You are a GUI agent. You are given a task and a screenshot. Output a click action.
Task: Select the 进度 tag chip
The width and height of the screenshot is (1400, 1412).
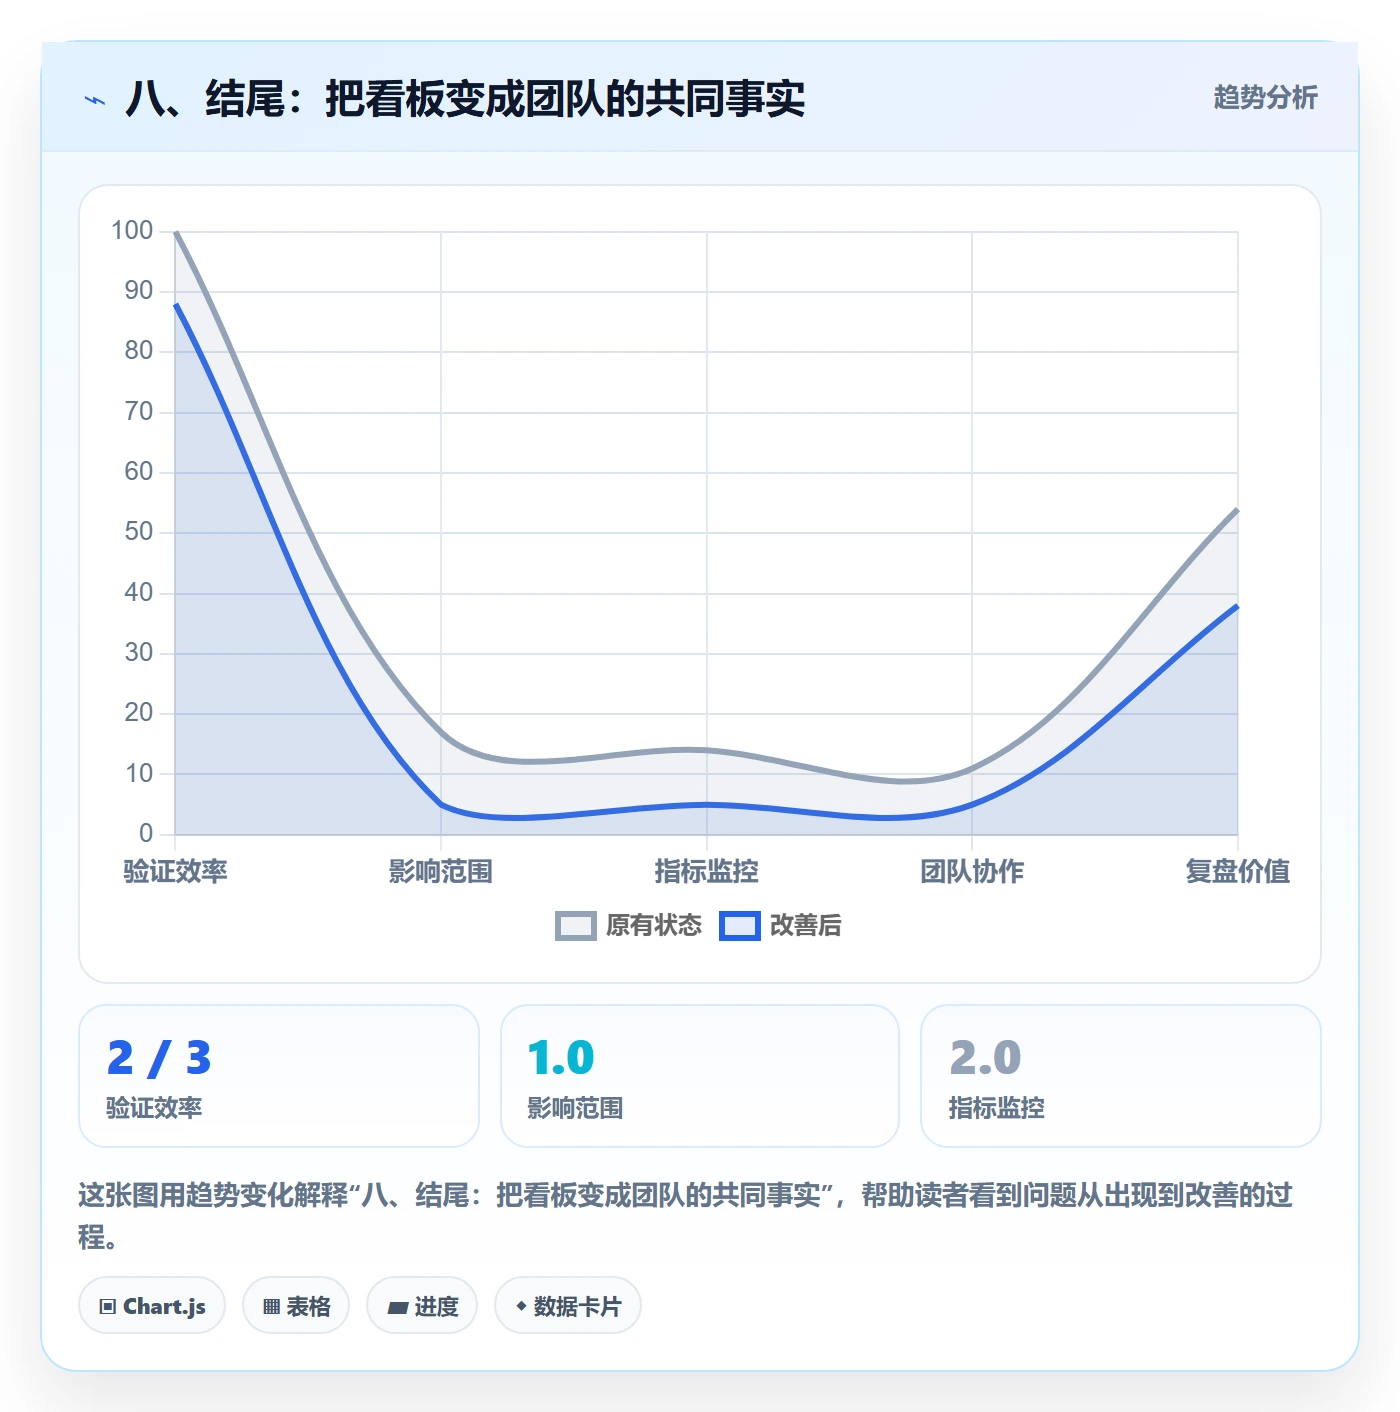click(422, 1305)
